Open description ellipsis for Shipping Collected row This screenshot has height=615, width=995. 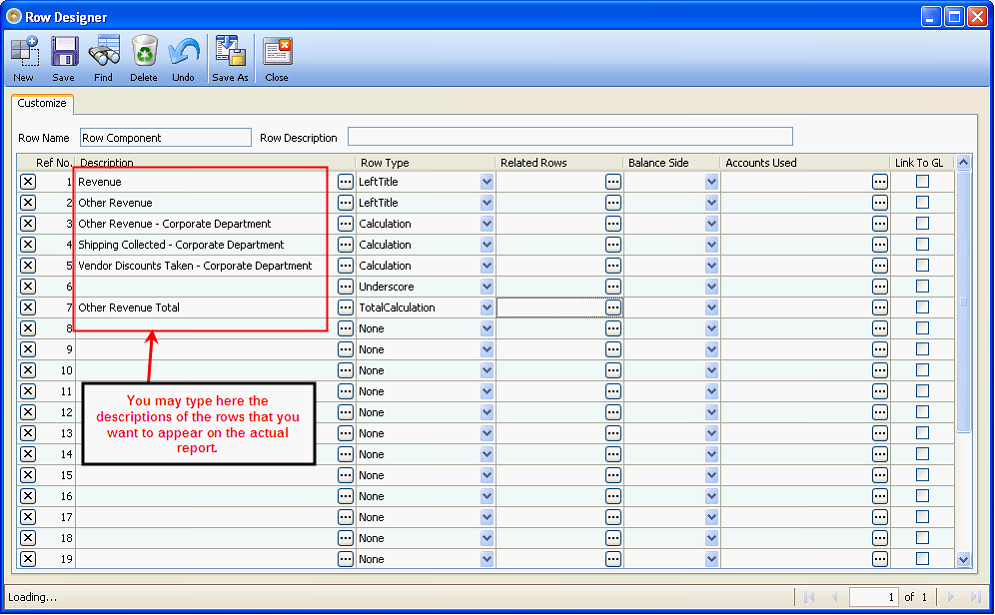tap(345, 245)
